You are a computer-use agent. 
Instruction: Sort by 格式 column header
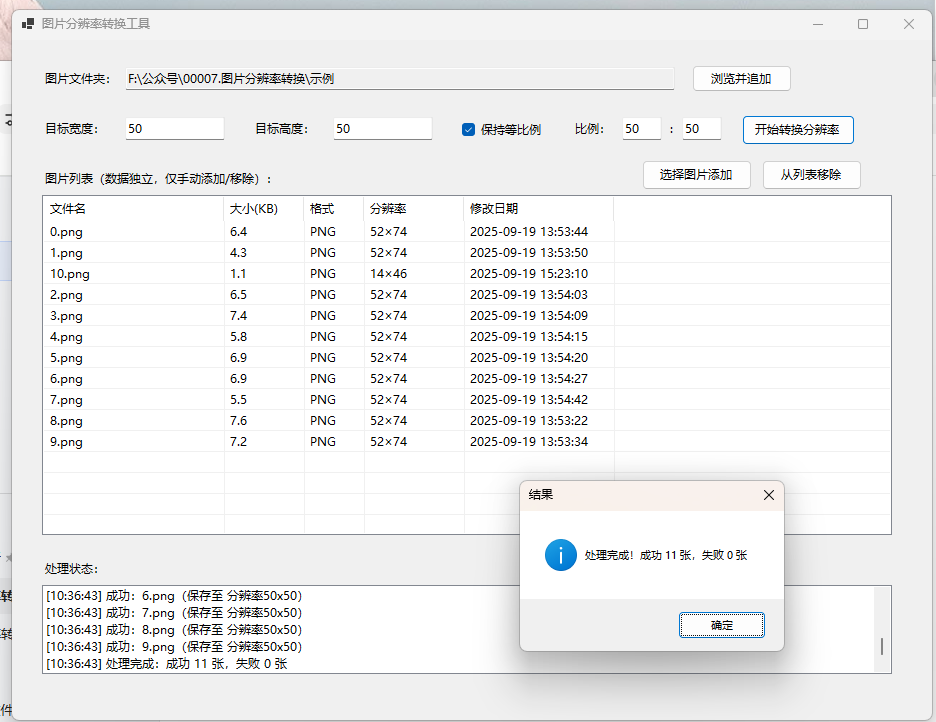click(334, 209)
